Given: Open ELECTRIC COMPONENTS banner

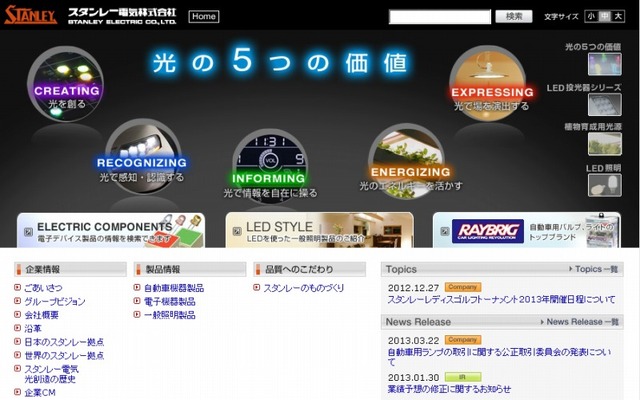Looking at the screenshot, I should (x=111, y=230).
